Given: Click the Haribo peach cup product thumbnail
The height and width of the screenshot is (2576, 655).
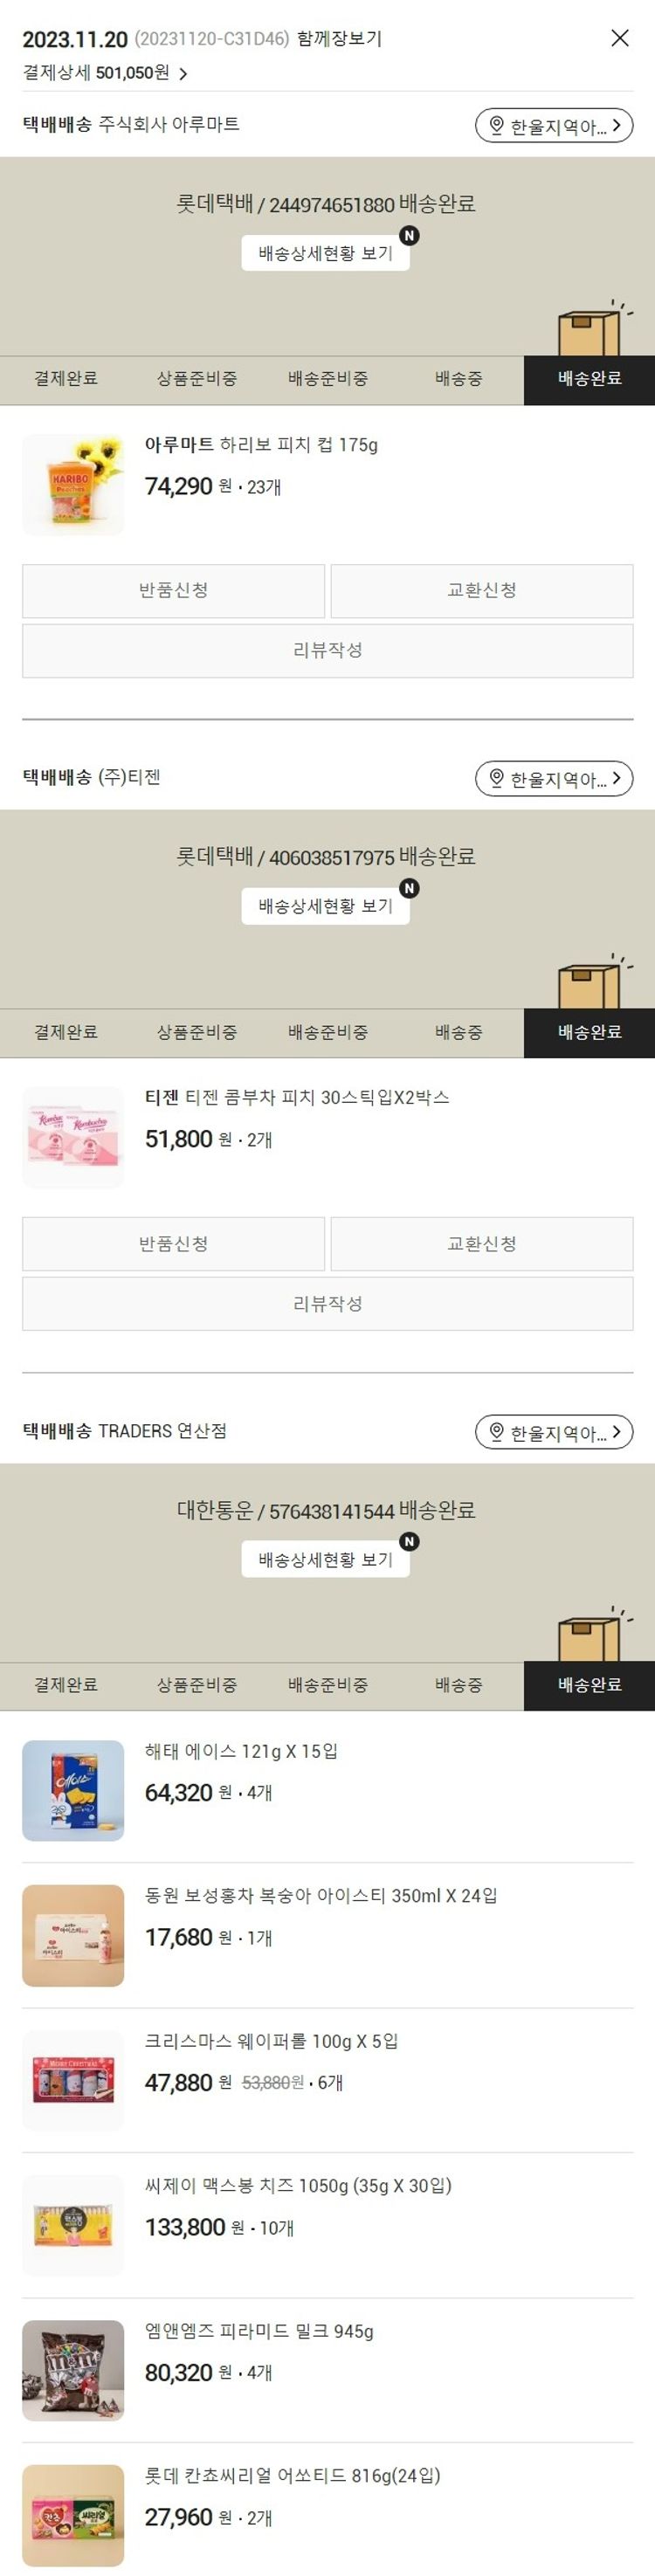Looking at the screenshot, I should 73,484.
